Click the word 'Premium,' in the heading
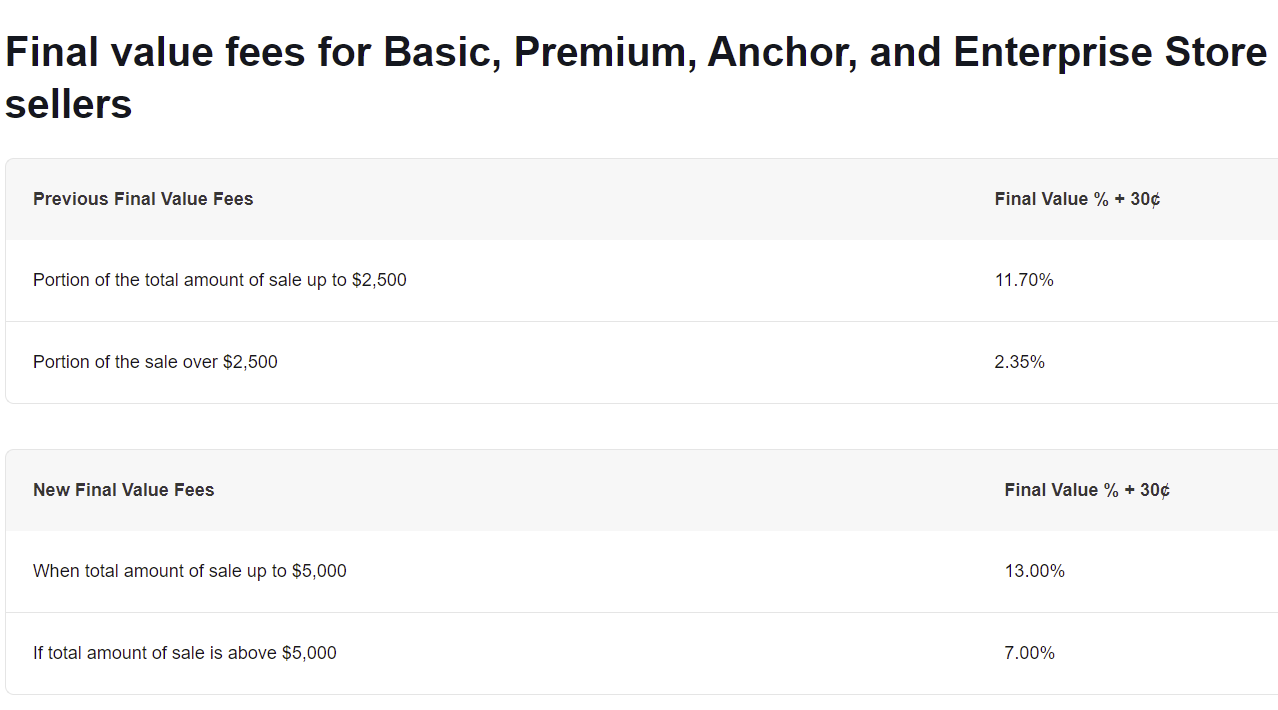The image size is (1278, 710). point(605,52)
